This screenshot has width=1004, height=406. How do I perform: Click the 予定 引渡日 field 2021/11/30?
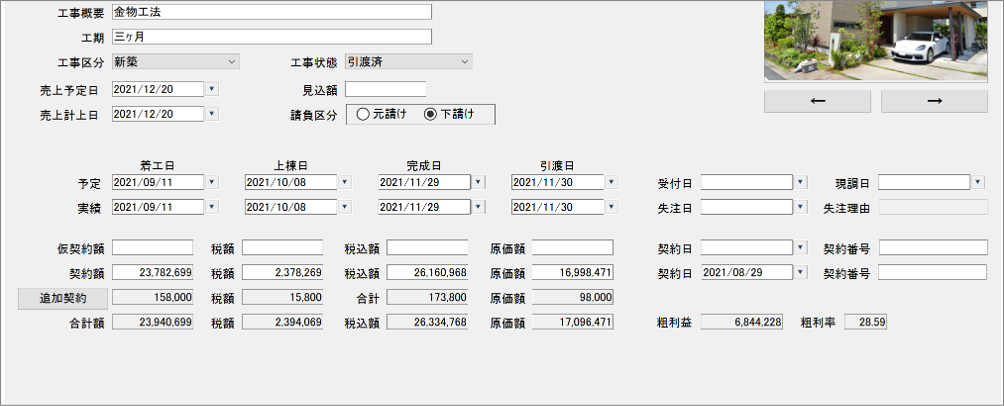point(558,183)
